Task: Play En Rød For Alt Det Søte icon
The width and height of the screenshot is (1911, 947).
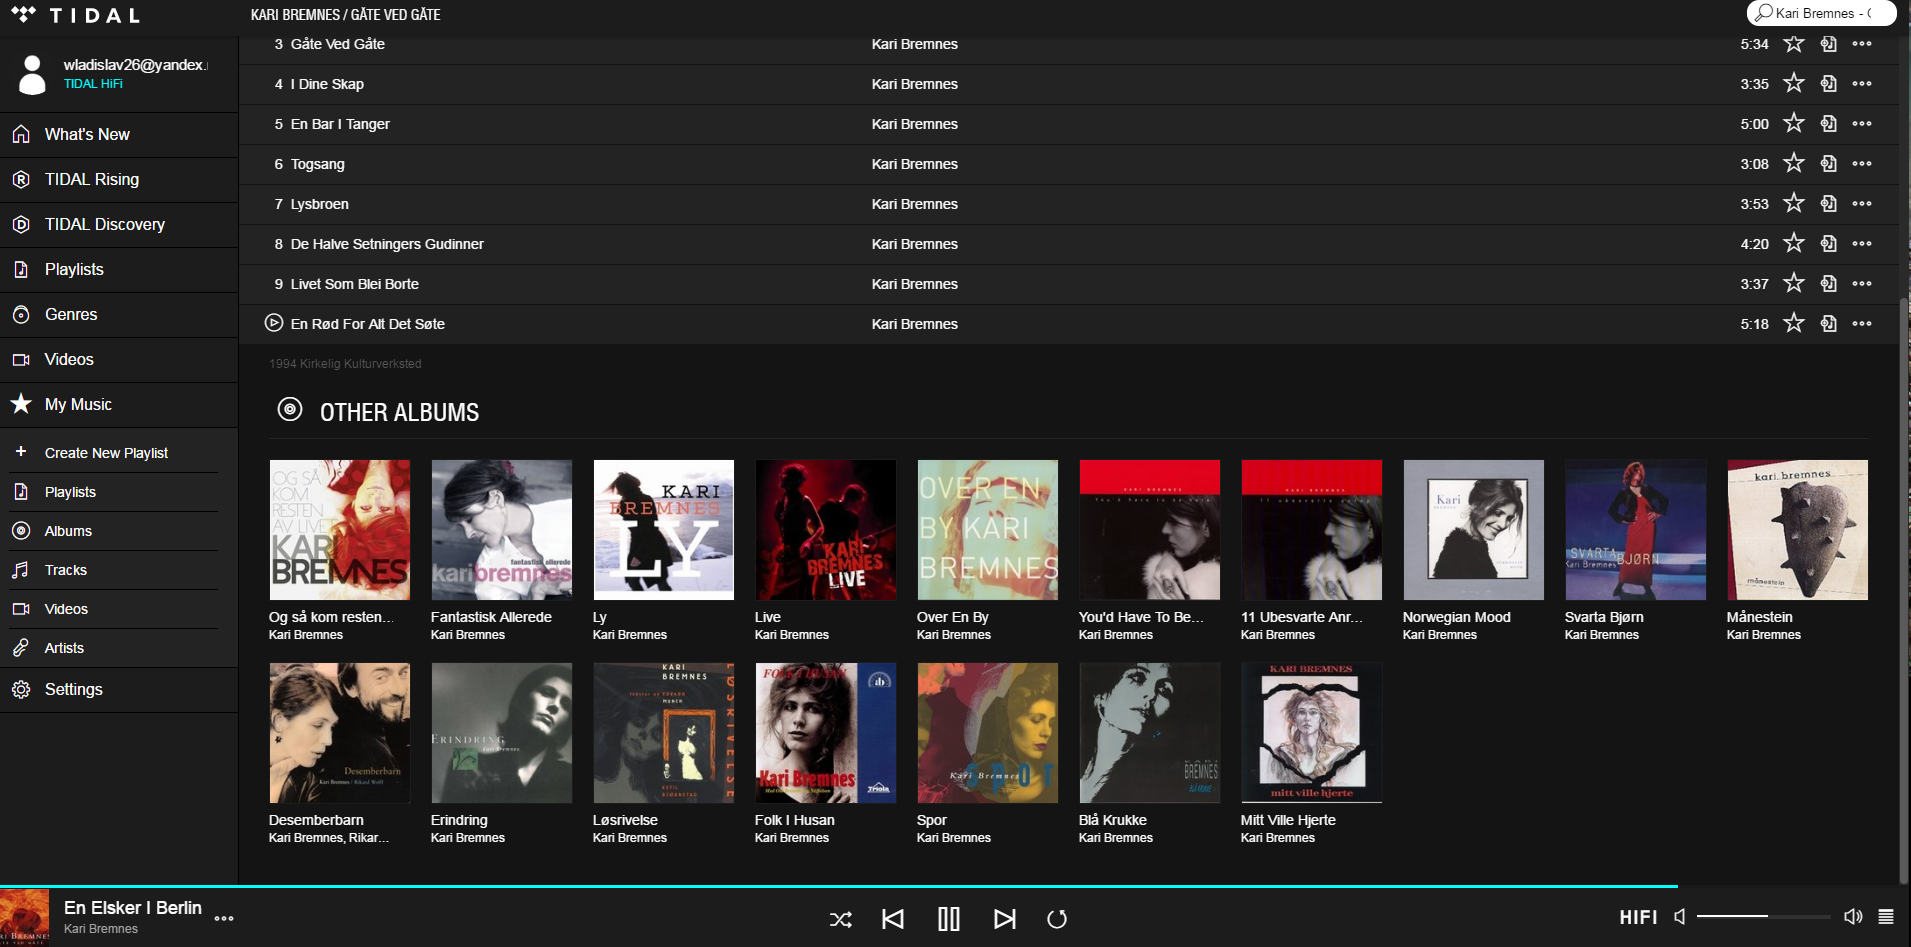Action: point(273,323)
